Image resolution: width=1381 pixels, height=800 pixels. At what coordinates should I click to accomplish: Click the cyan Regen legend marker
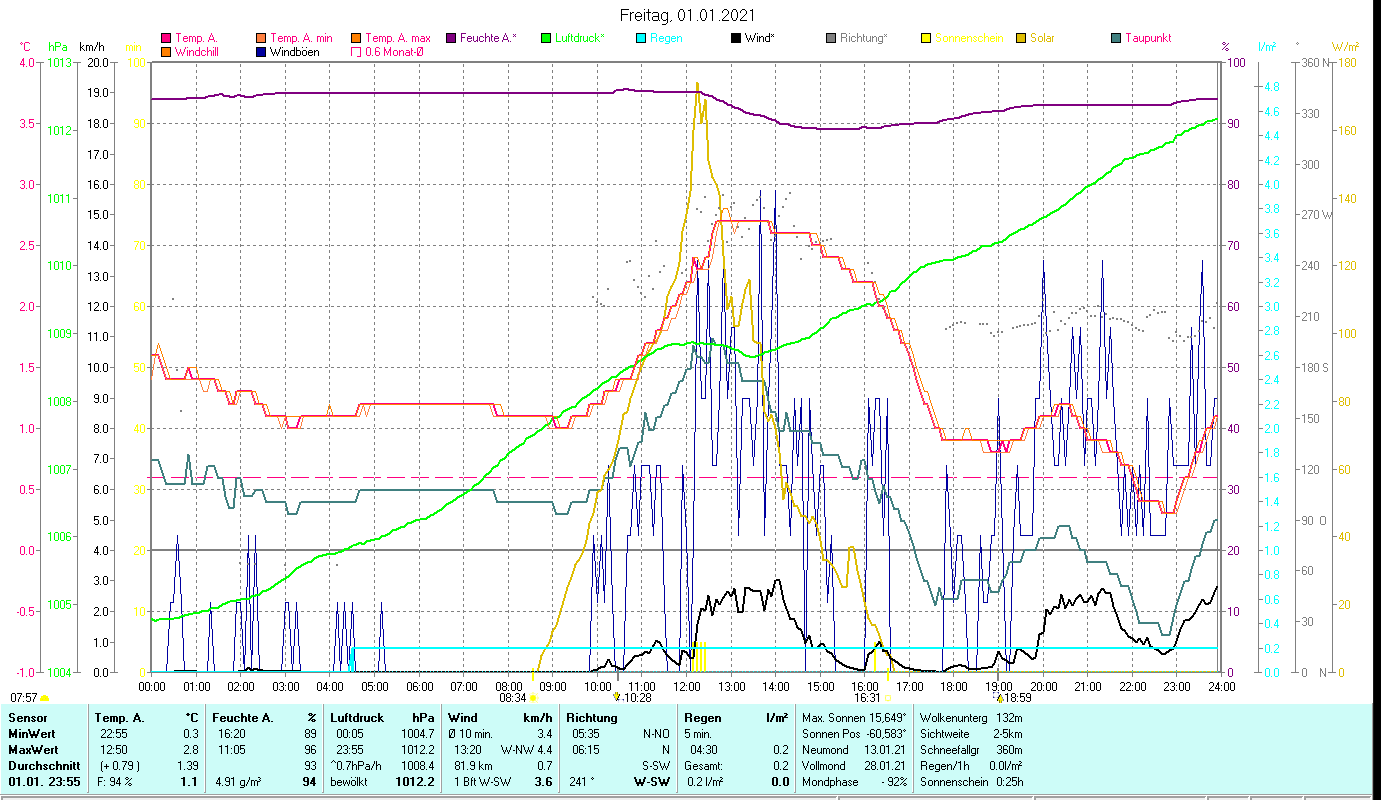point(641,38)
